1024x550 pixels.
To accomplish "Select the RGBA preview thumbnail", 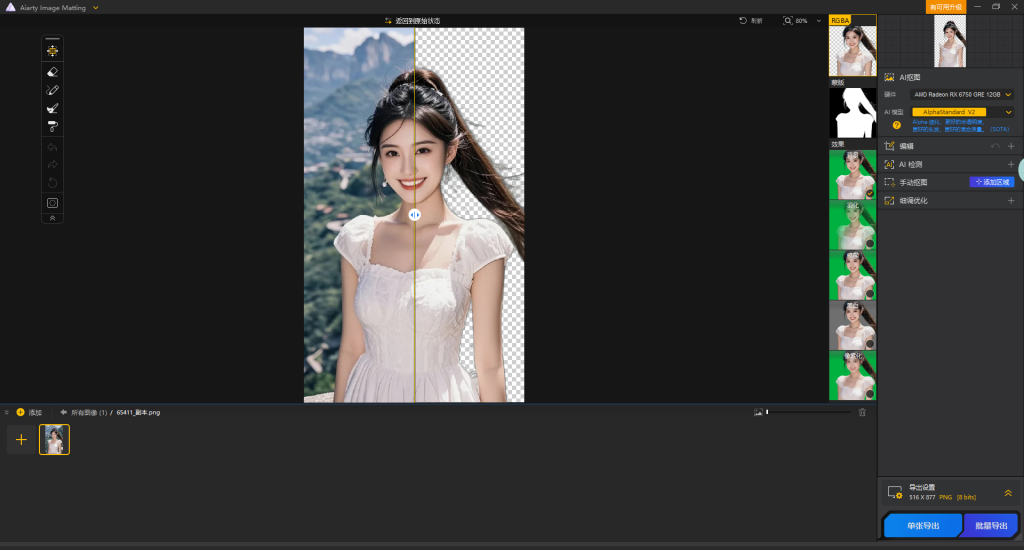I will (852, 50).
